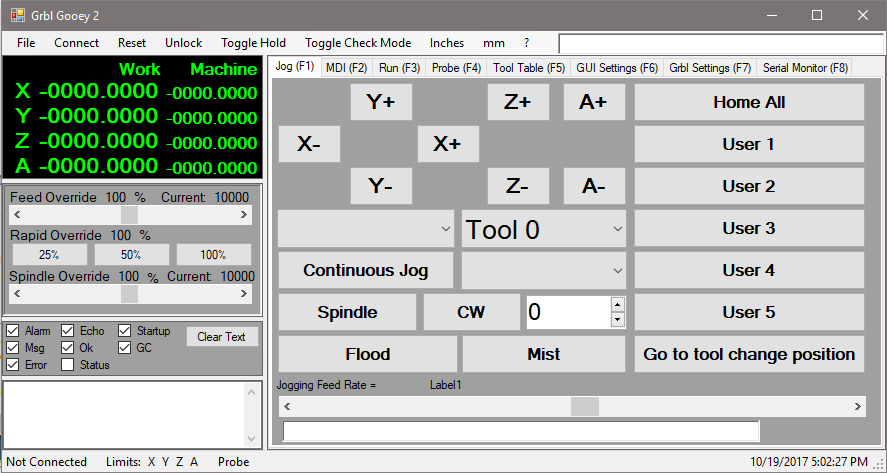Click the CW spindle direction button
This screenshot has height=473, width=887.
tap(471, 312)
